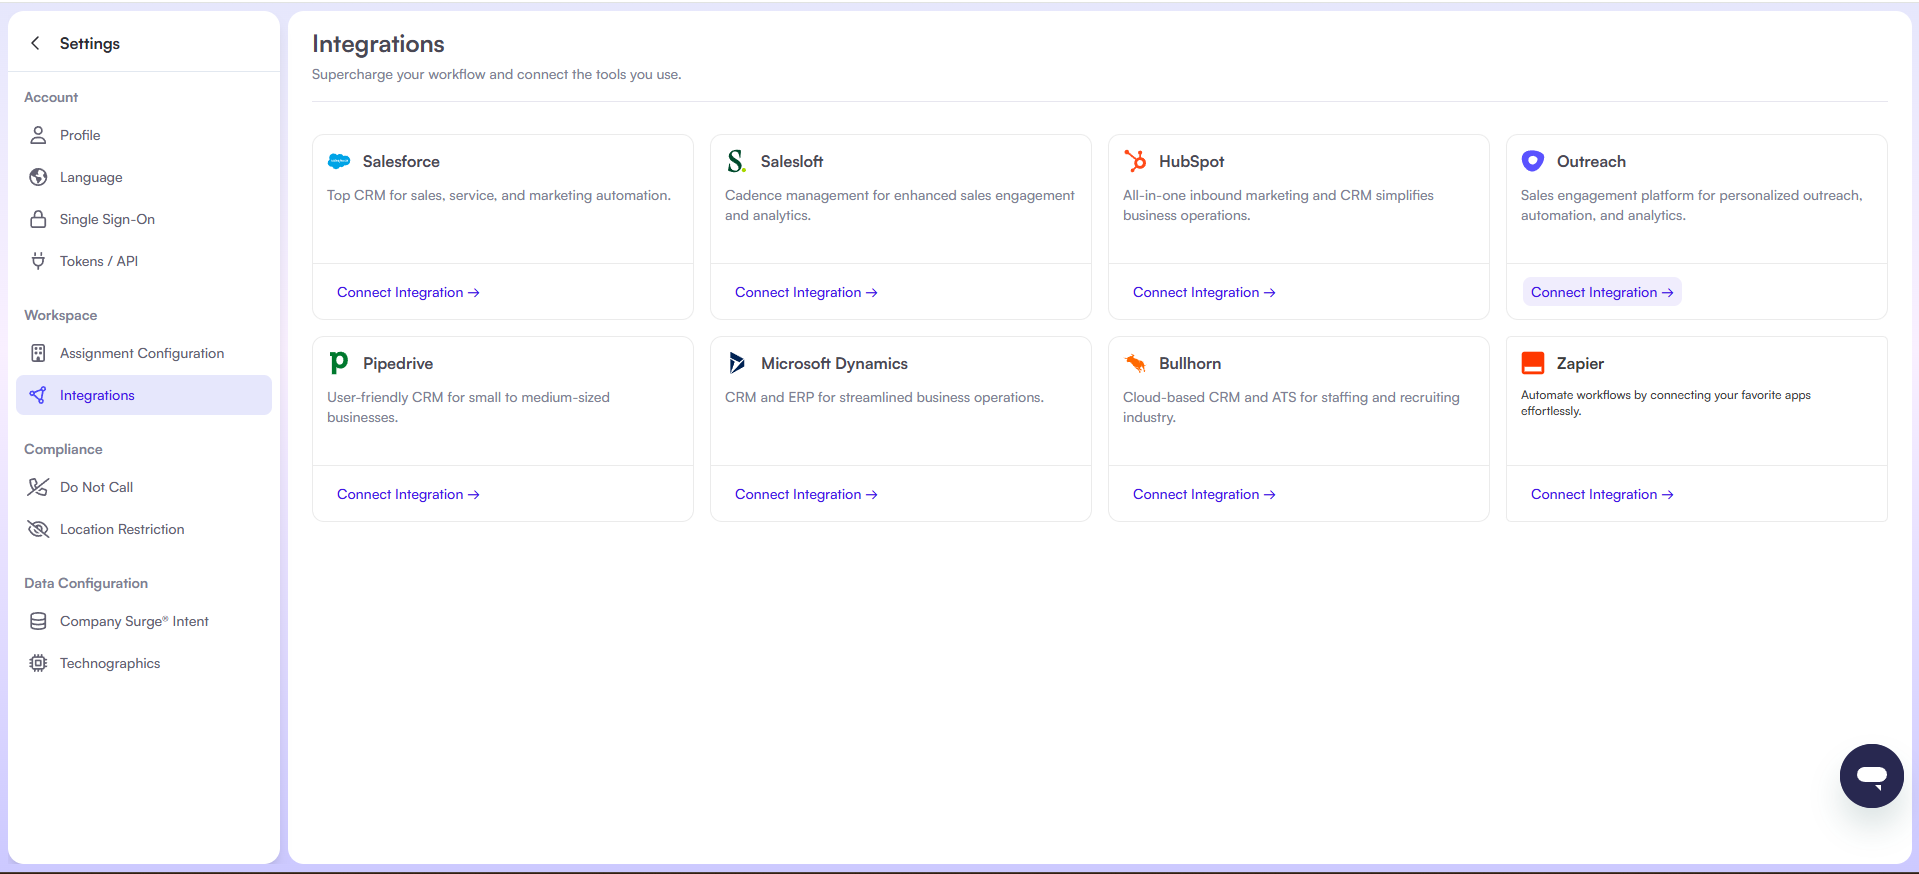Click the Pipedrive green P icon
The width and height of the screenshot is (1919, 874).
(339, 363)
